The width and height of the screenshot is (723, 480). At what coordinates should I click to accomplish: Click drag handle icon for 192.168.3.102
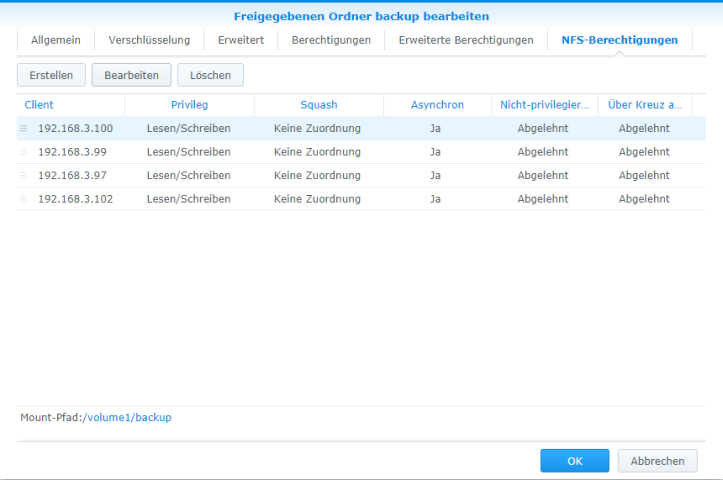pyautogui.click(x=24, y=199)
